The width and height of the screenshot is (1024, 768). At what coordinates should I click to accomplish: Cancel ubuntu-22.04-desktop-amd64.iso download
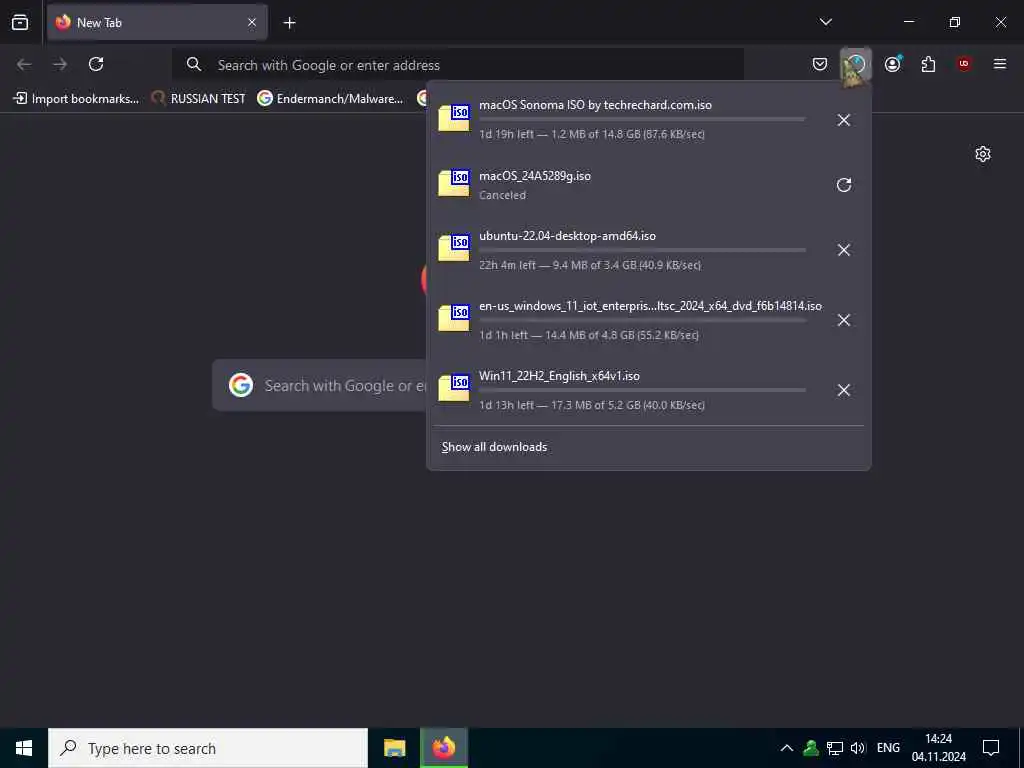pos(844,250)
